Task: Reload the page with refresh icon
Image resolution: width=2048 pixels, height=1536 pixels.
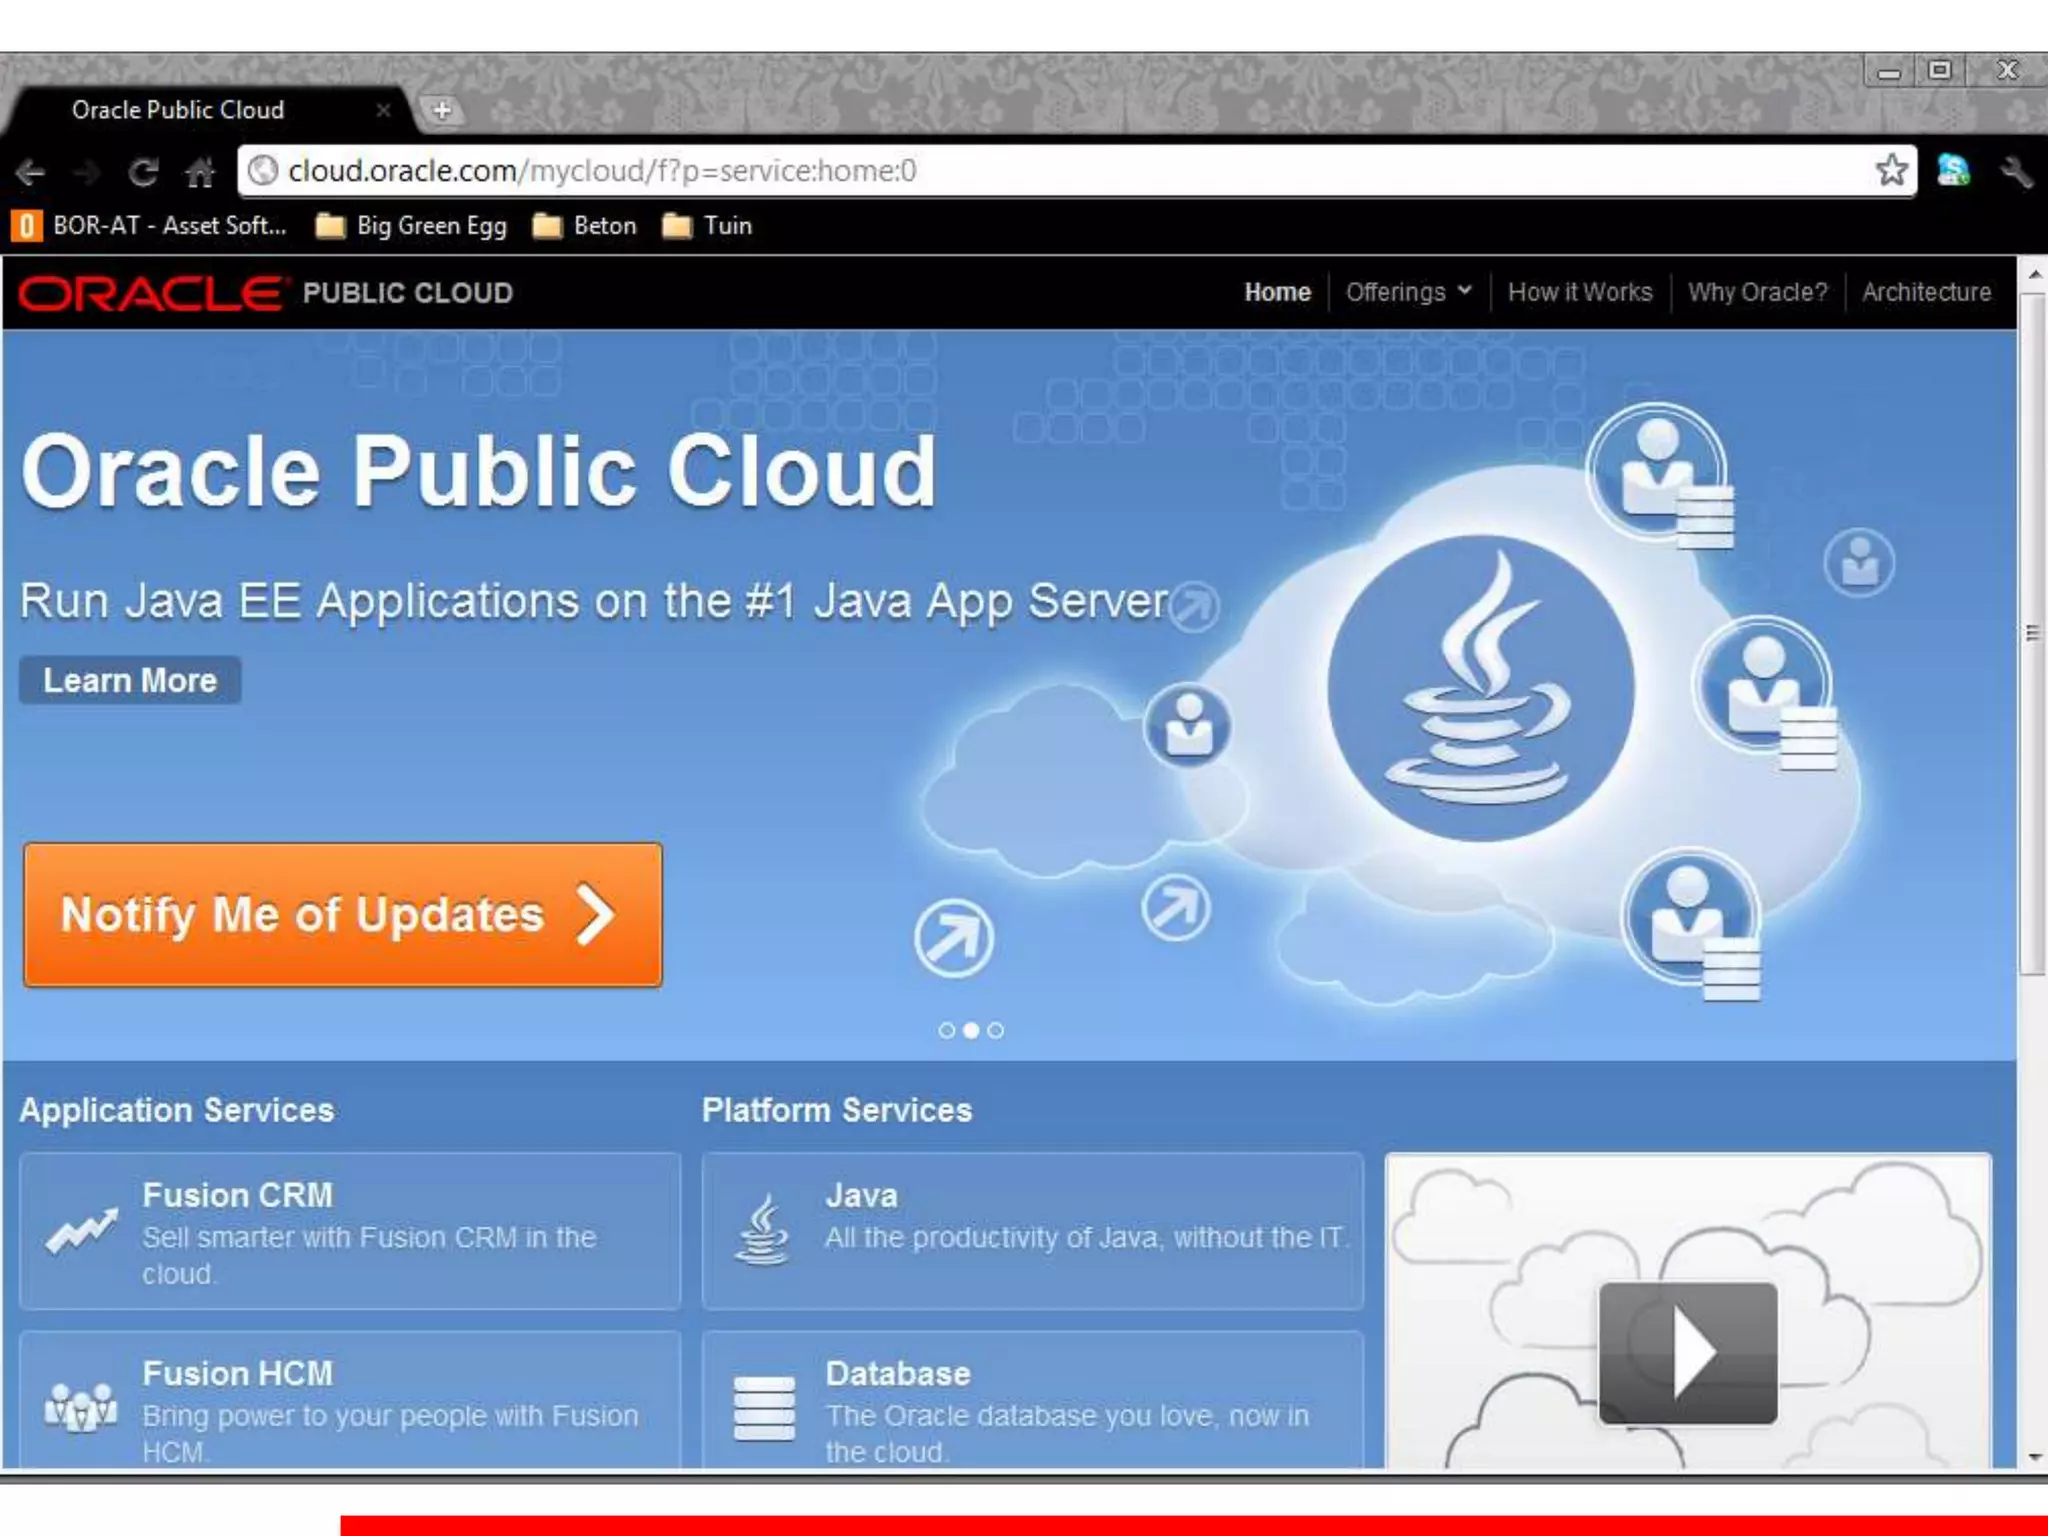Action: click(x=143, y=173)
